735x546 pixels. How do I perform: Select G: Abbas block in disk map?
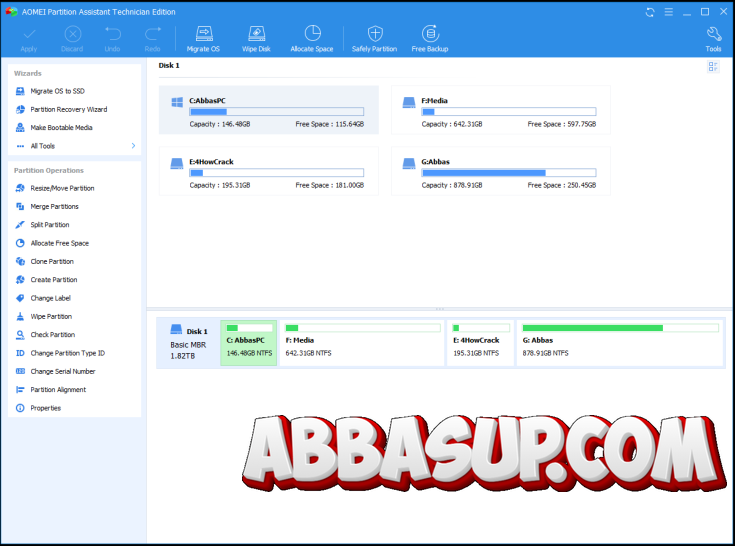tap(620, 343)
